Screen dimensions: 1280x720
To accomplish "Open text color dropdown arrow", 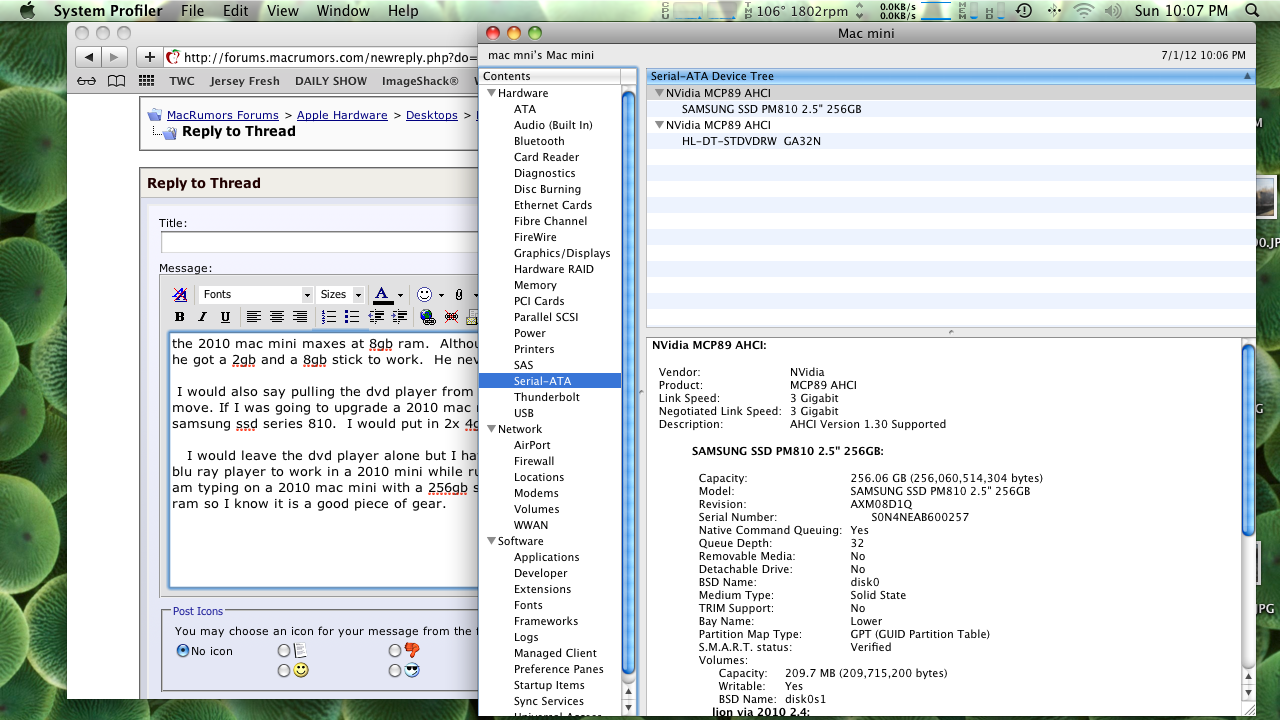I will coord(400,296).
